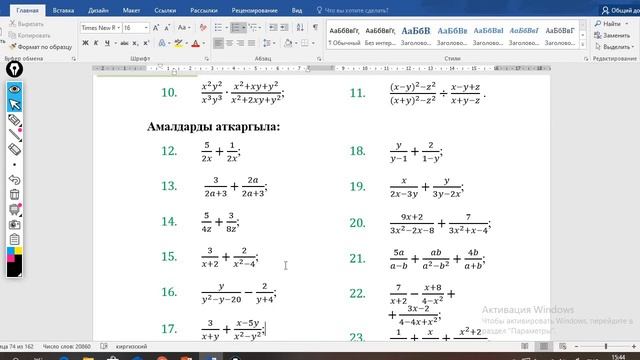Take a snapshot with the camera icon

(x=14, y=224)
